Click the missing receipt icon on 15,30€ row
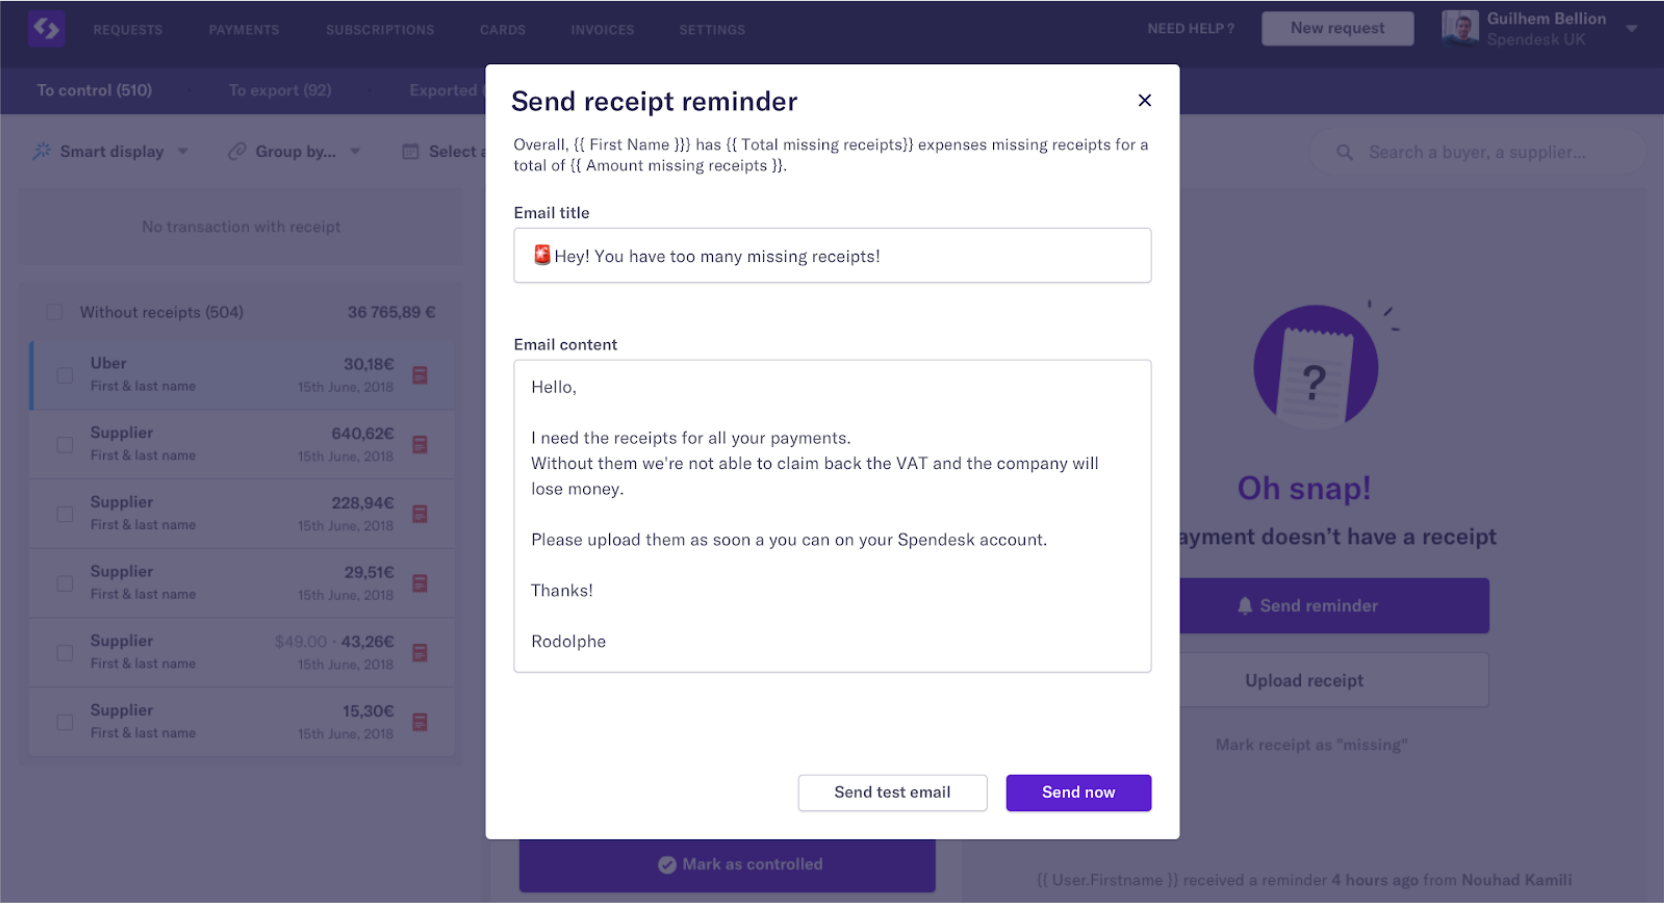The height and width of the screenshot is (906, 1664). click(420, 722)
